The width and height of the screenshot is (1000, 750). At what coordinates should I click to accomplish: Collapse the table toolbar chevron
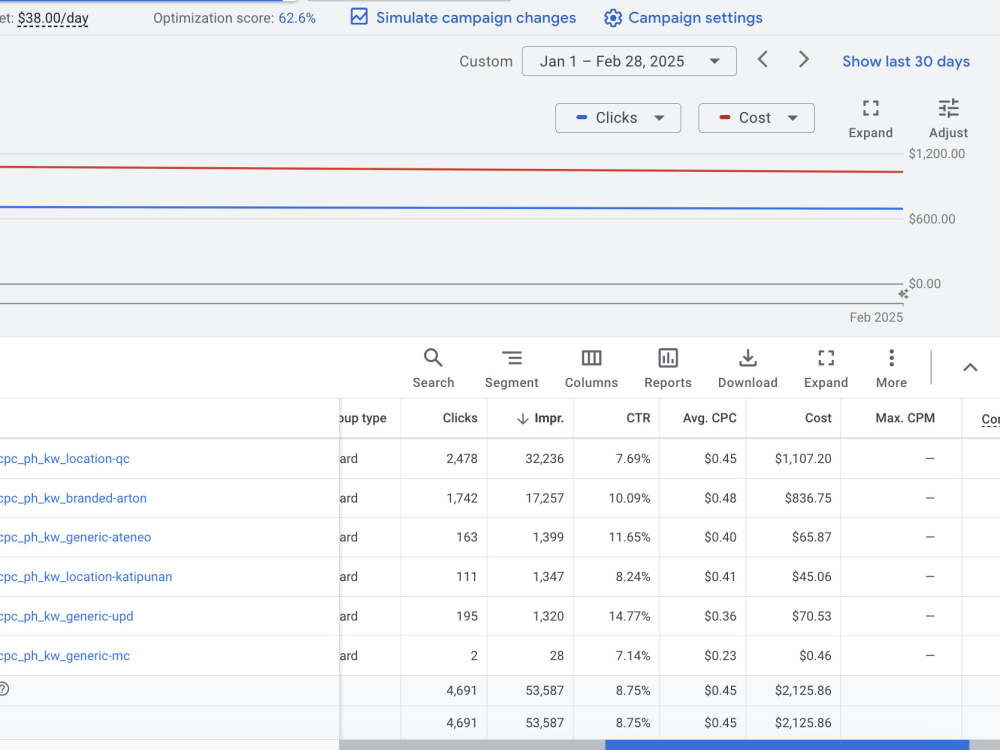click(970, 367)
